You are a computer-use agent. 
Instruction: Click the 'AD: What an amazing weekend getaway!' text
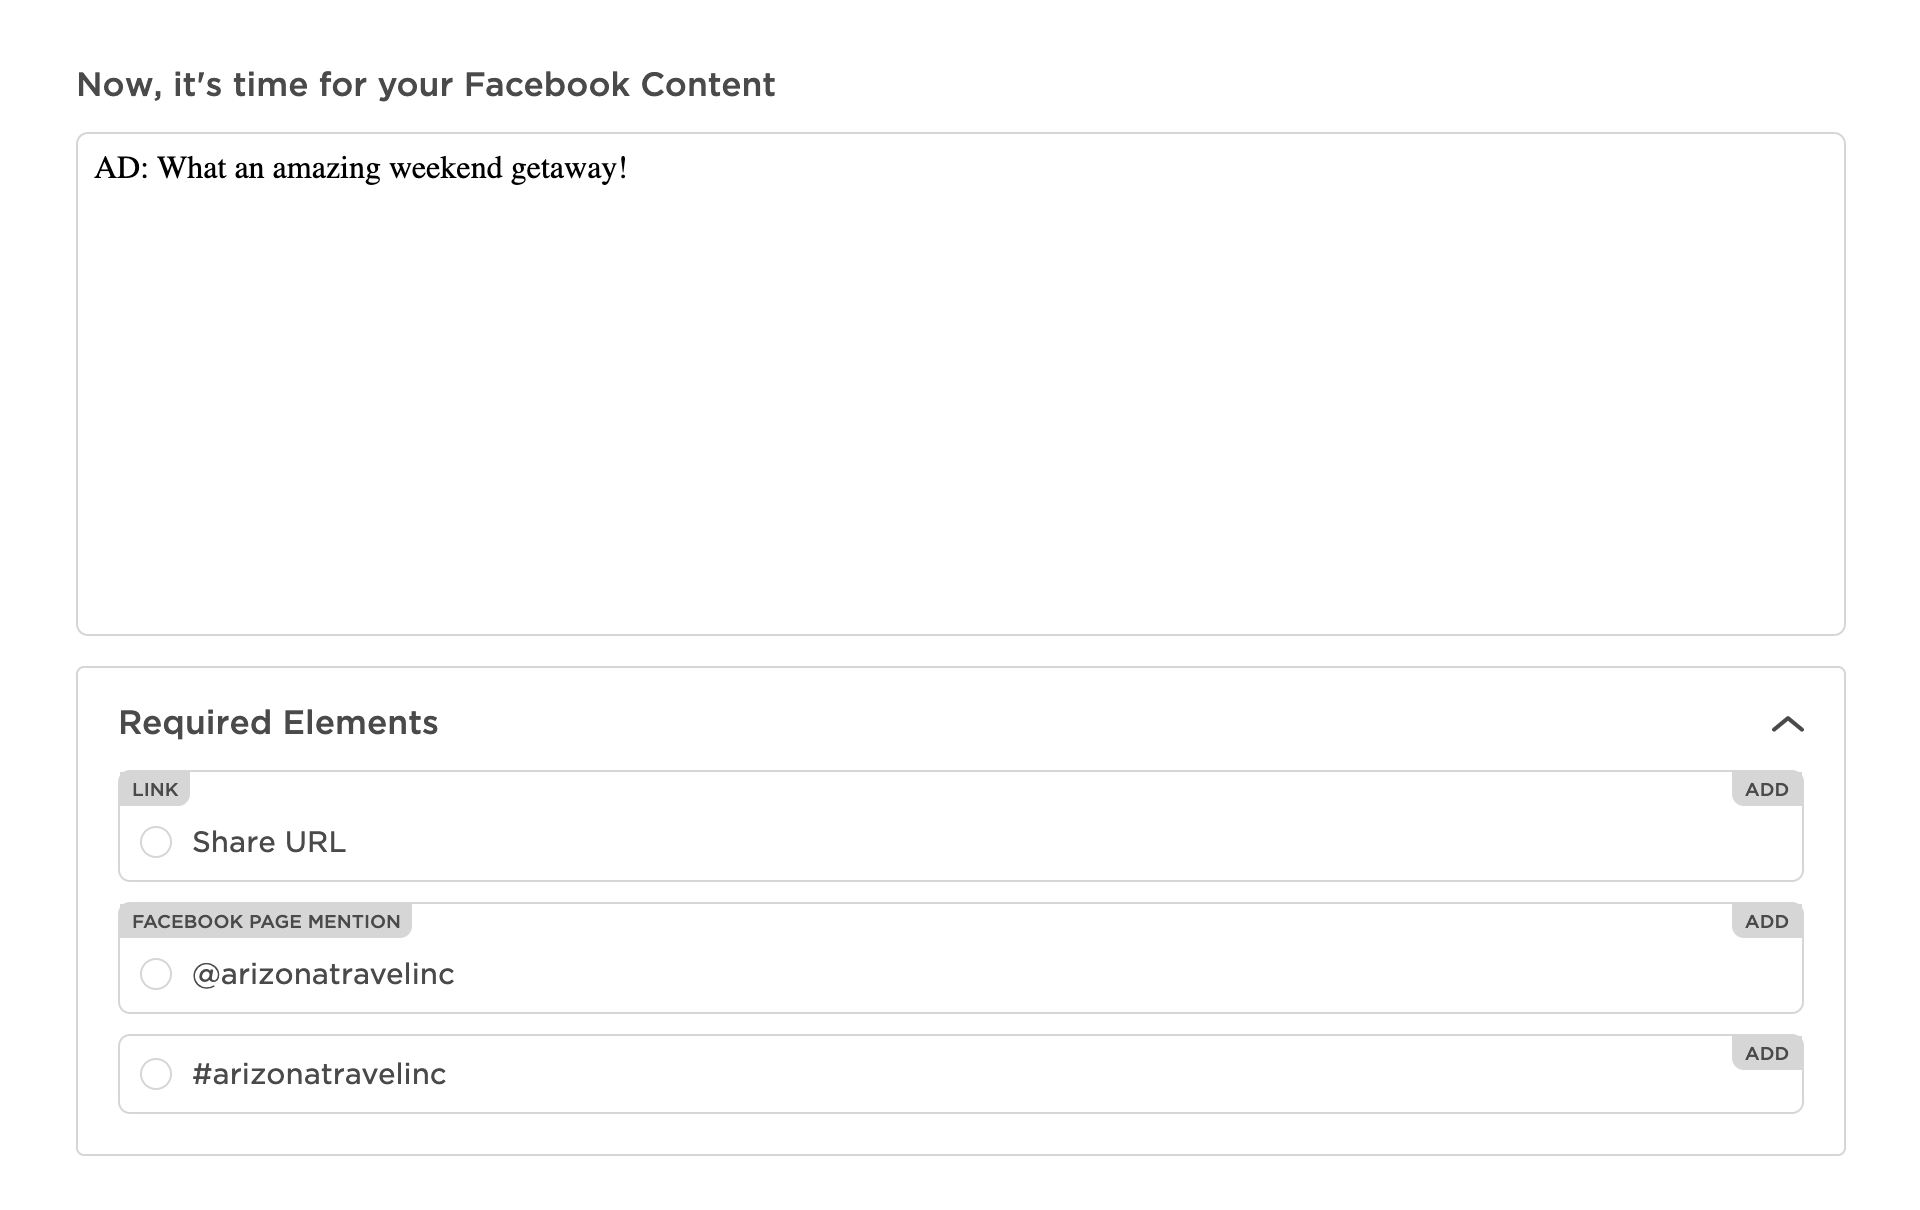(361, 168)
